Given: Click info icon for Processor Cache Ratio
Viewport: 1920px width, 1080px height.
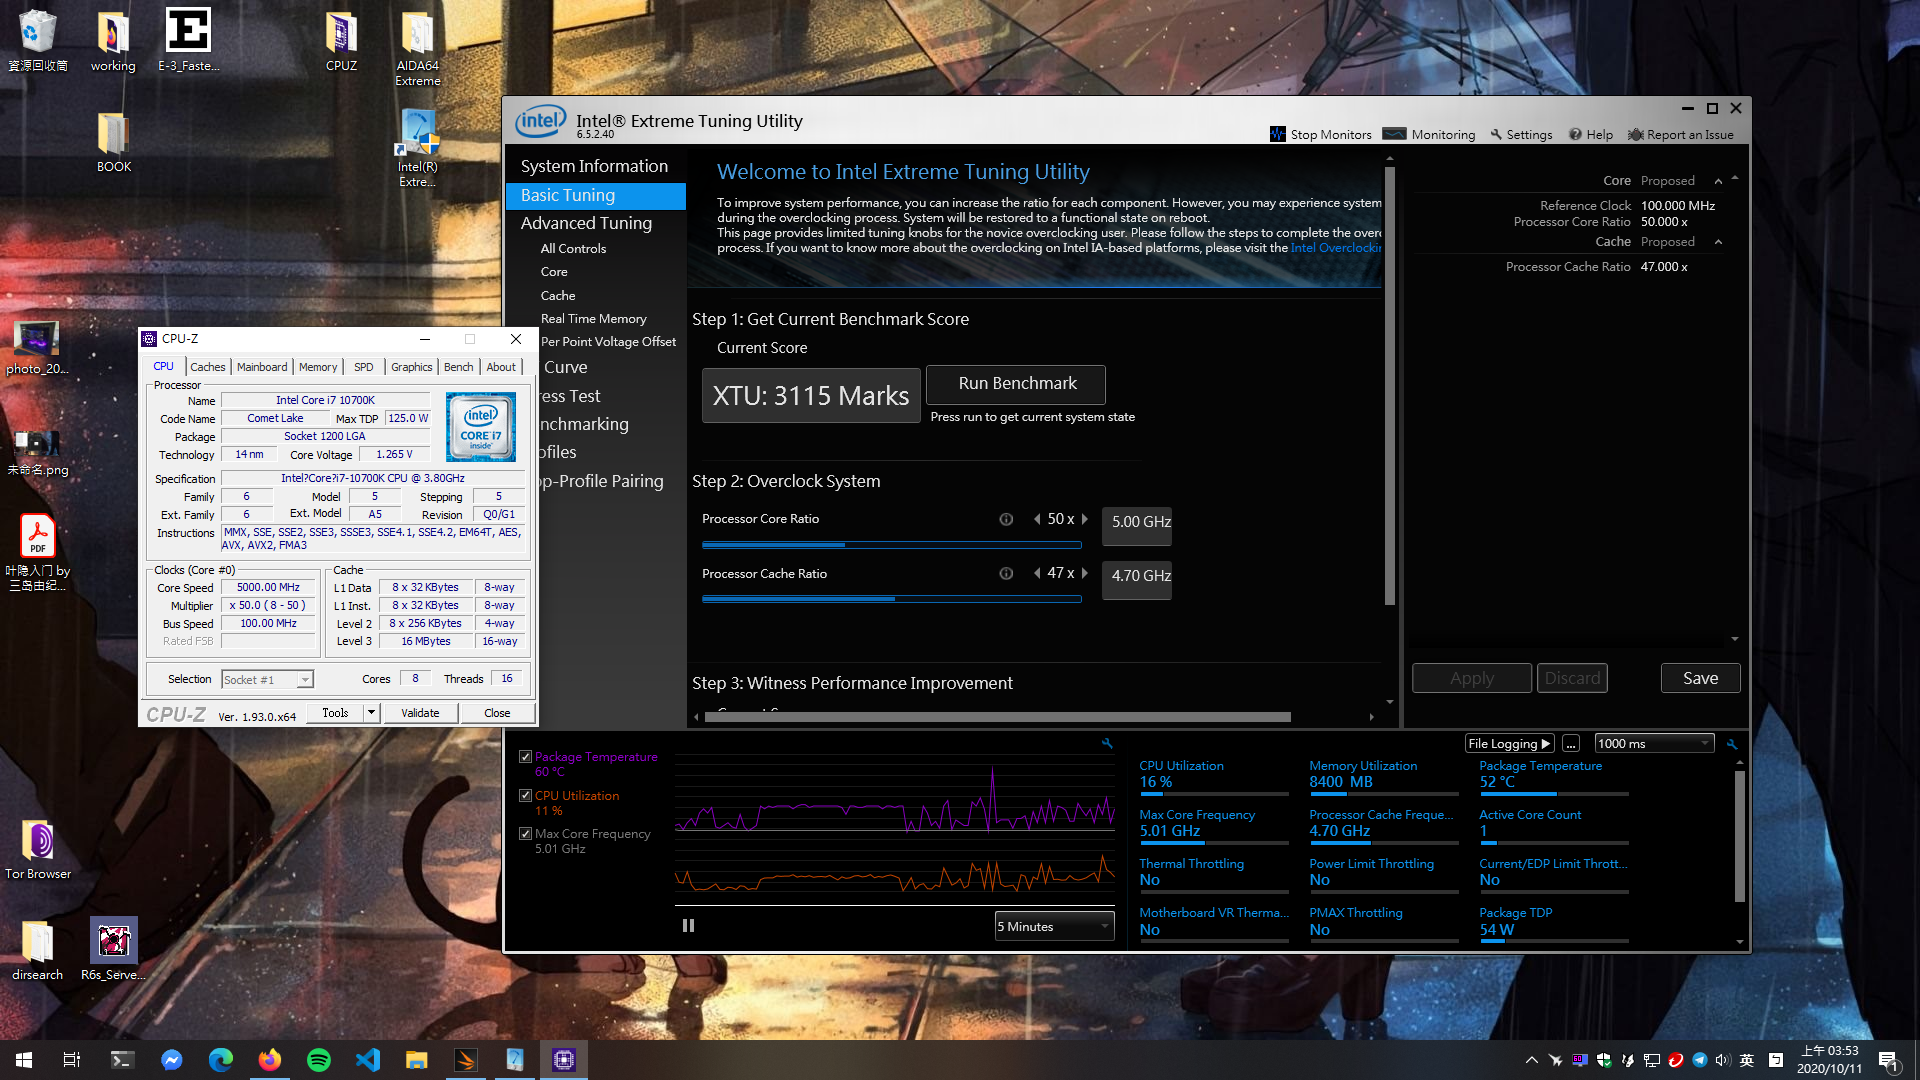Looking at the screenshot, I should pyautogui.click(x=1006, y=573).
